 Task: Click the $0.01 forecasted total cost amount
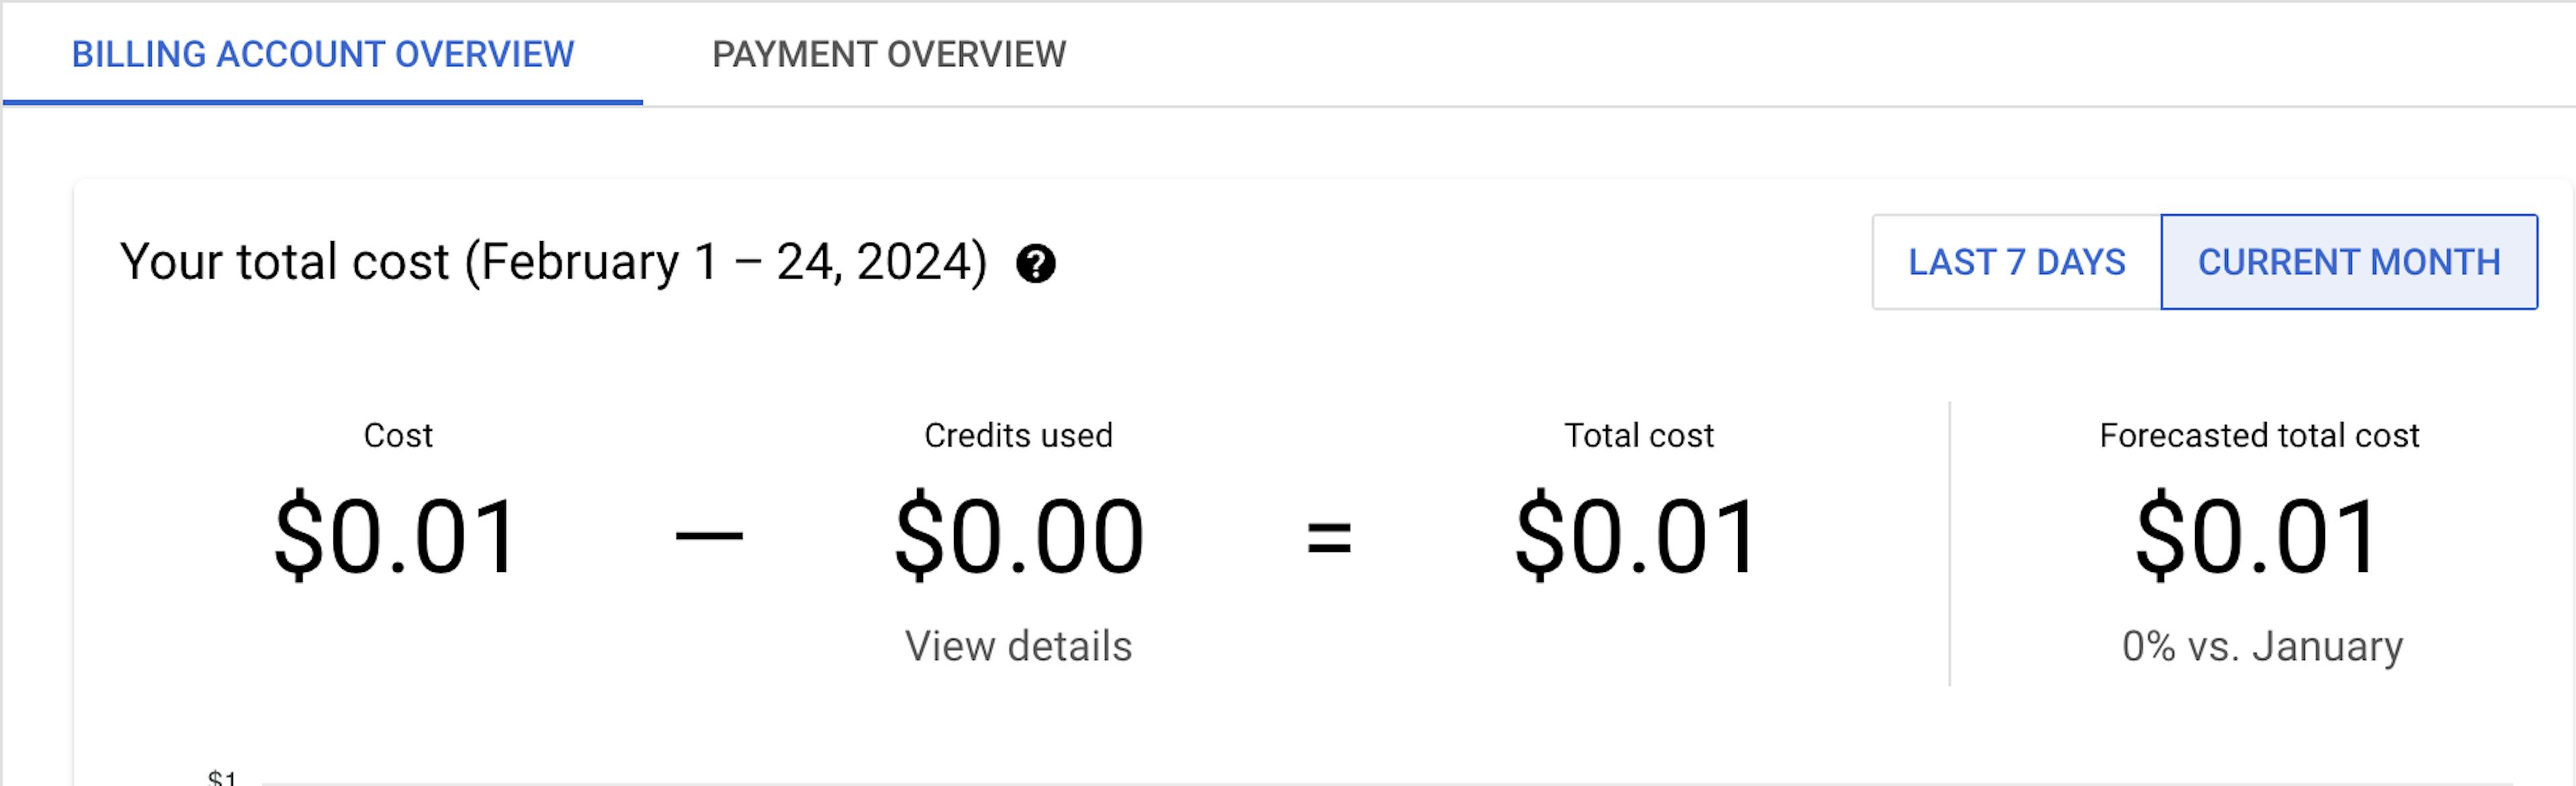click(2258, 537)
